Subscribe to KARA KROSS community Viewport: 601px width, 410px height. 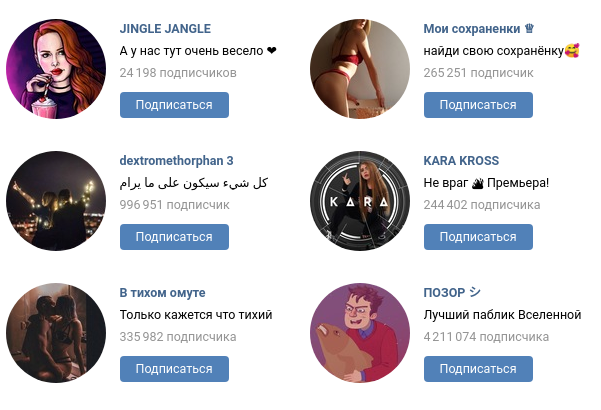click(x=478, y=237)
